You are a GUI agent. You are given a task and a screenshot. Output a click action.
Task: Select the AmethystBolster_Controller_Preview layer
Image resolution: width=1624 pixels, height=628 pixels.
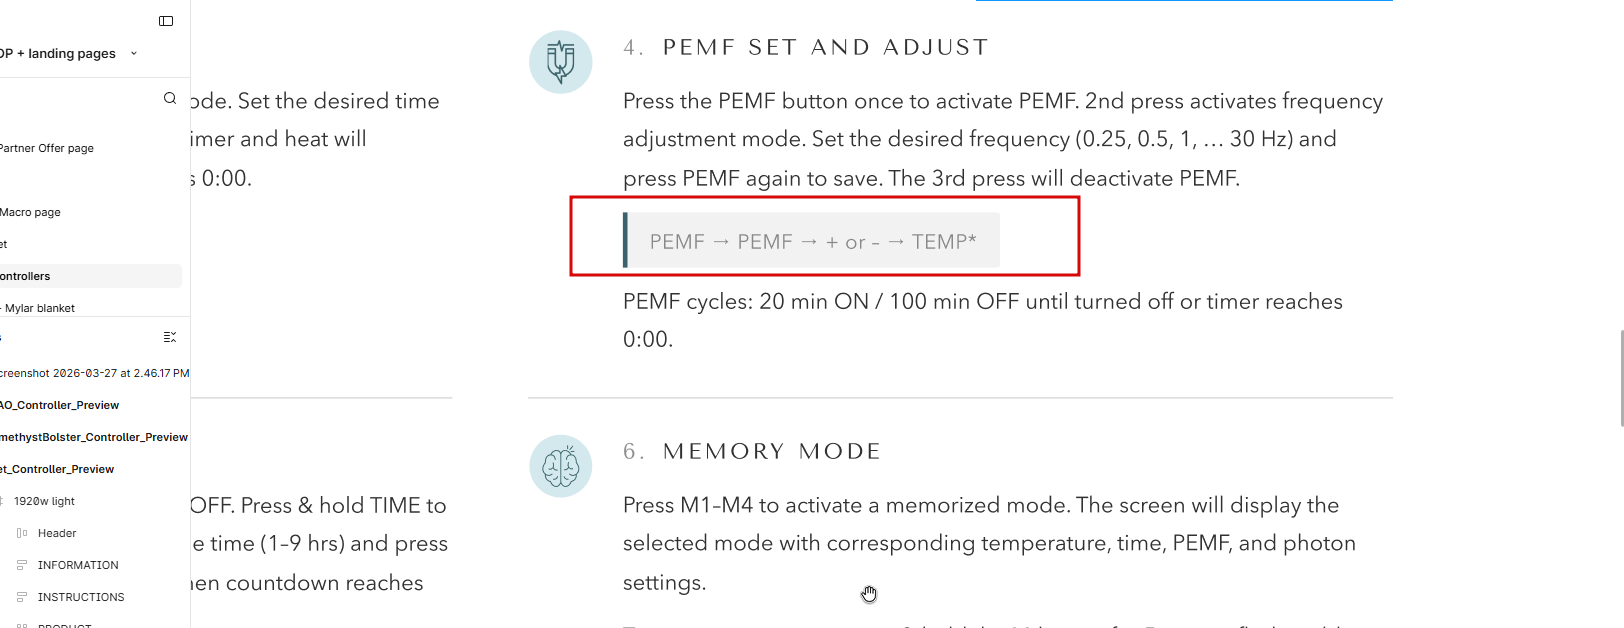[x=94, y=437]
